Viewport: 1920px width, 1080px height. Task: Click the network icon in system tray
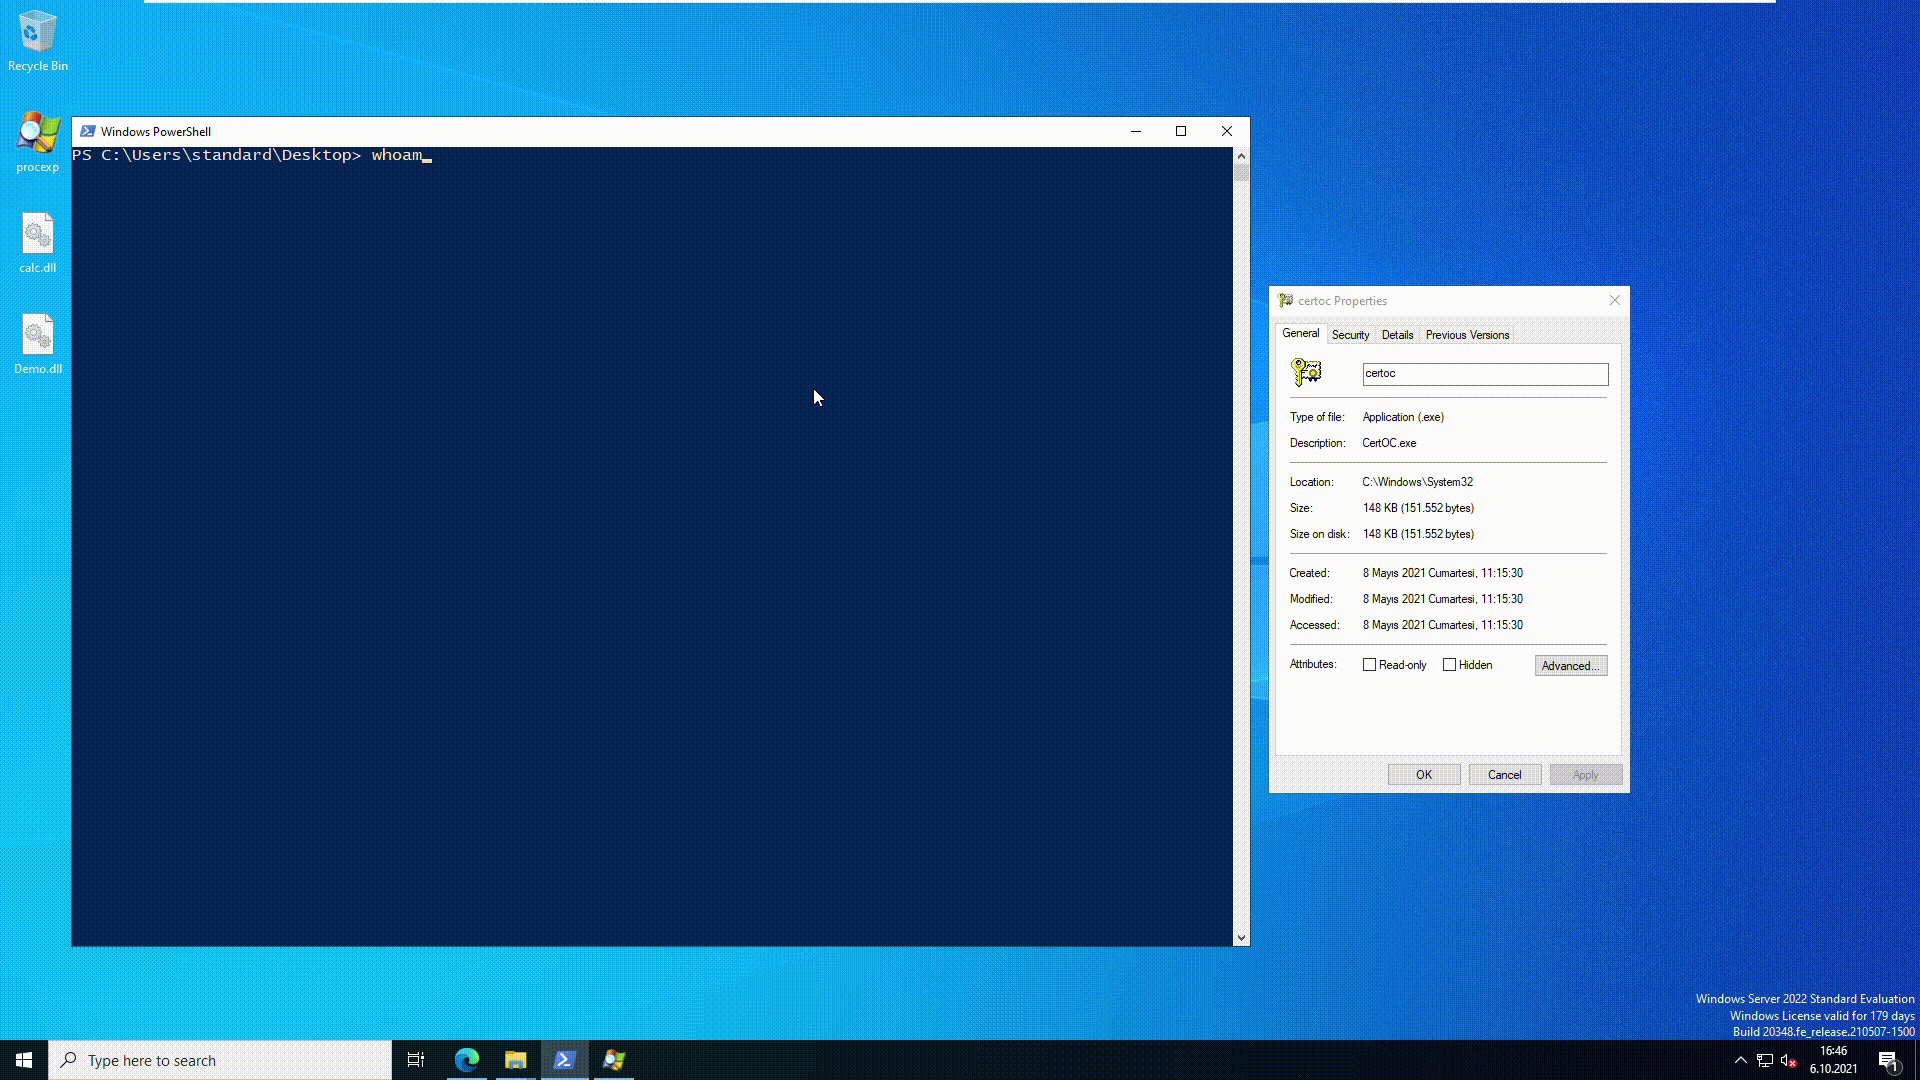(1762, 1061)
